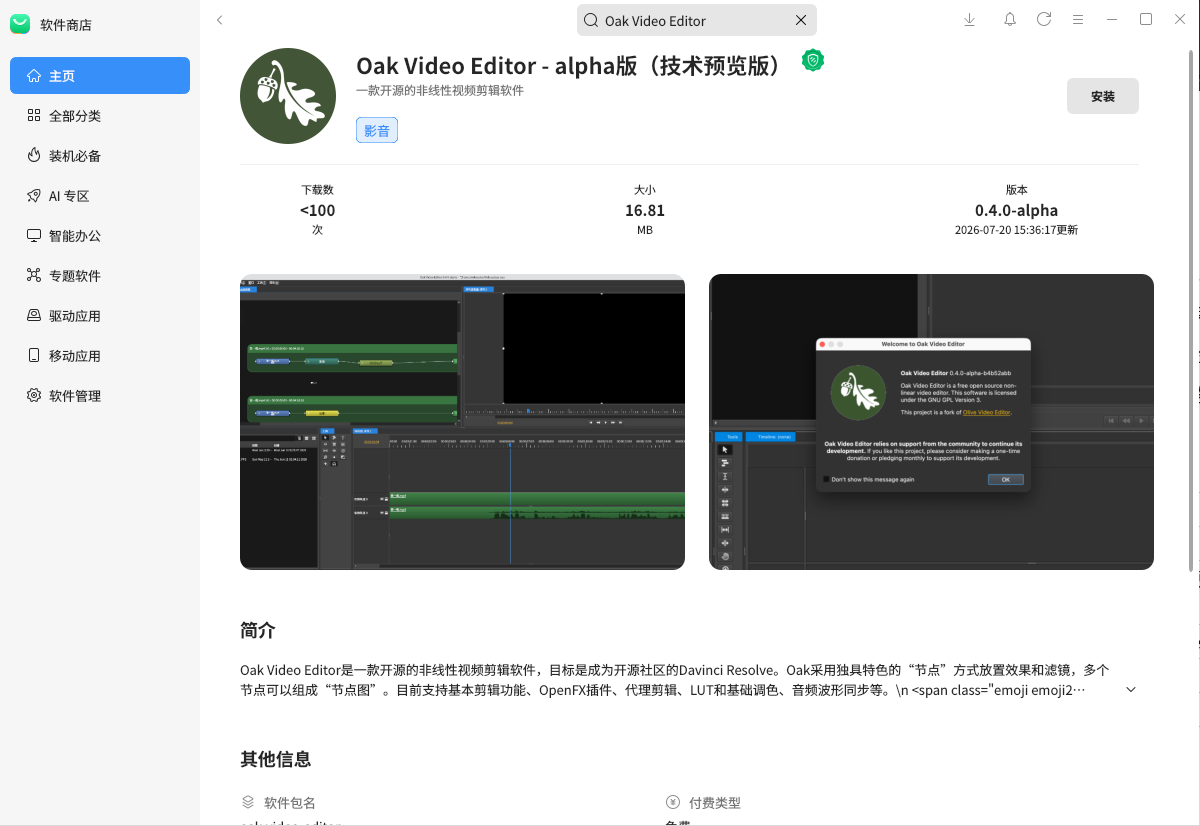Click the drive icon beside 驱动应用
Viewport: 1200px width, 826px height.
click(34, 316)
